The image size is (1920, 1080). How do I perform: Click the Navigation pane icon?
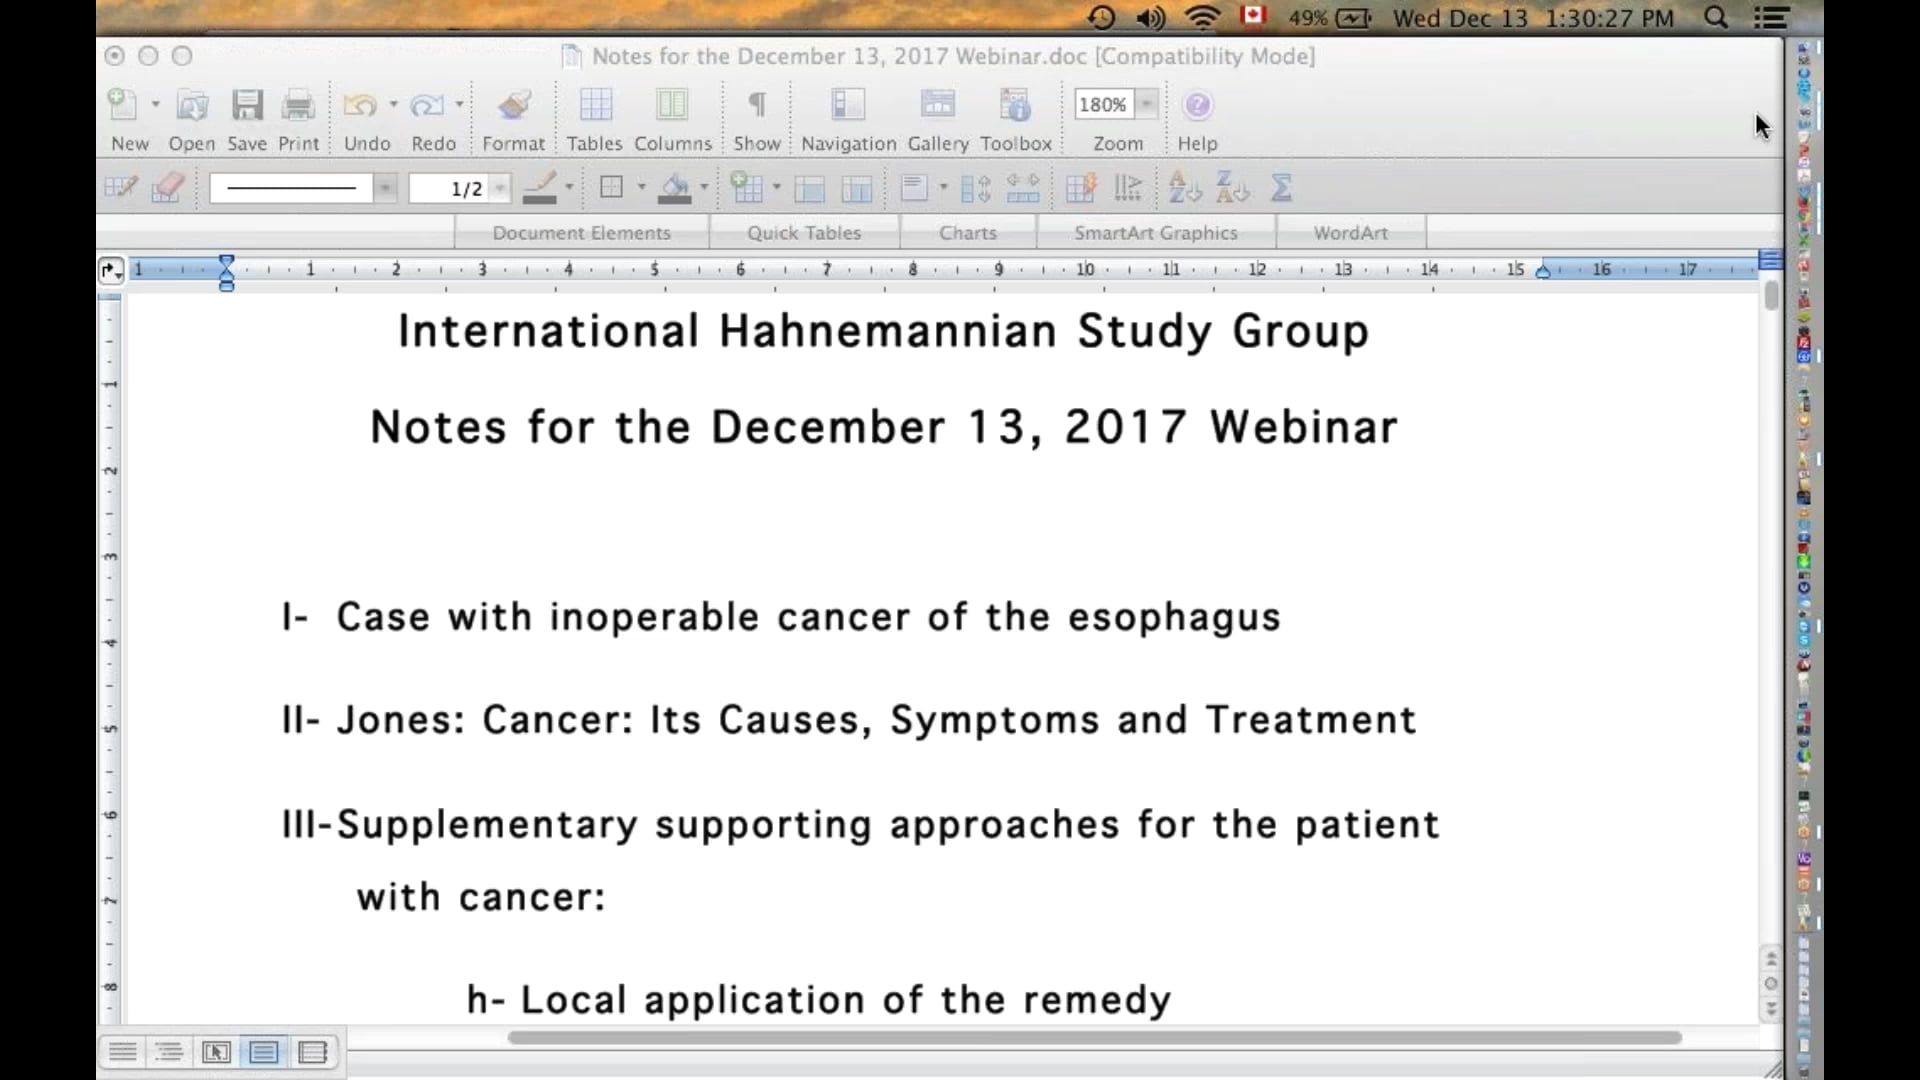[x=847, y=104]
